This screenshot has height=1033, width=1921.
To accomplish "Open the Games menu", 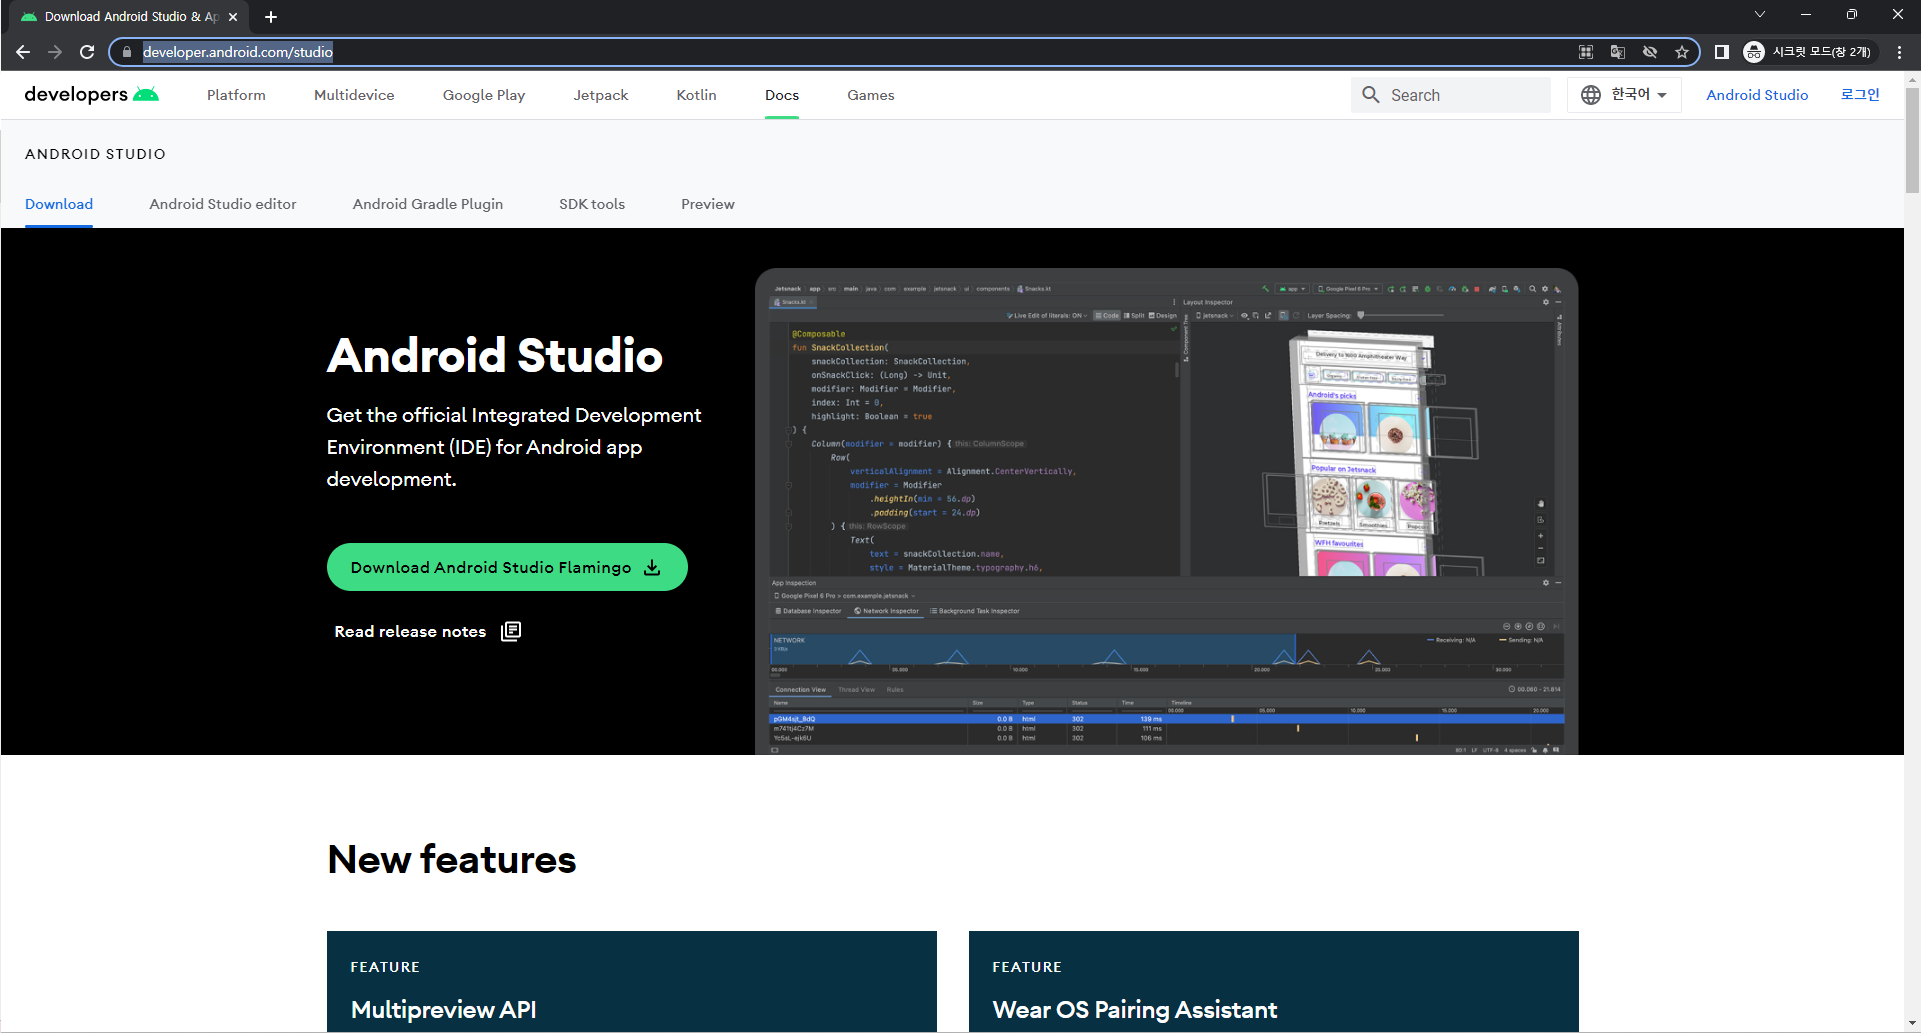I will [871, 95].
